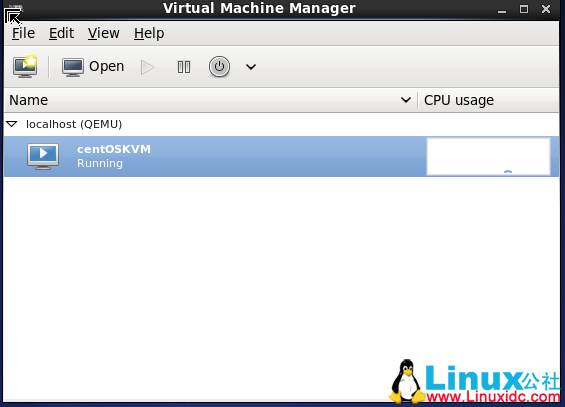565x407 pixels.
Task: Open the View menu
Action: (104, 33)
